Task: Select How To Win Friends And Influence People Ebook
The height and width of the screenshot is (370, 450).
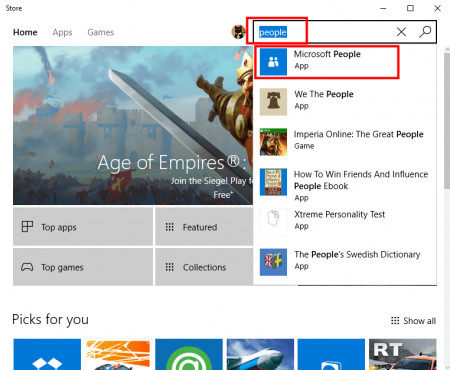Action: click(x=361, y=180)
